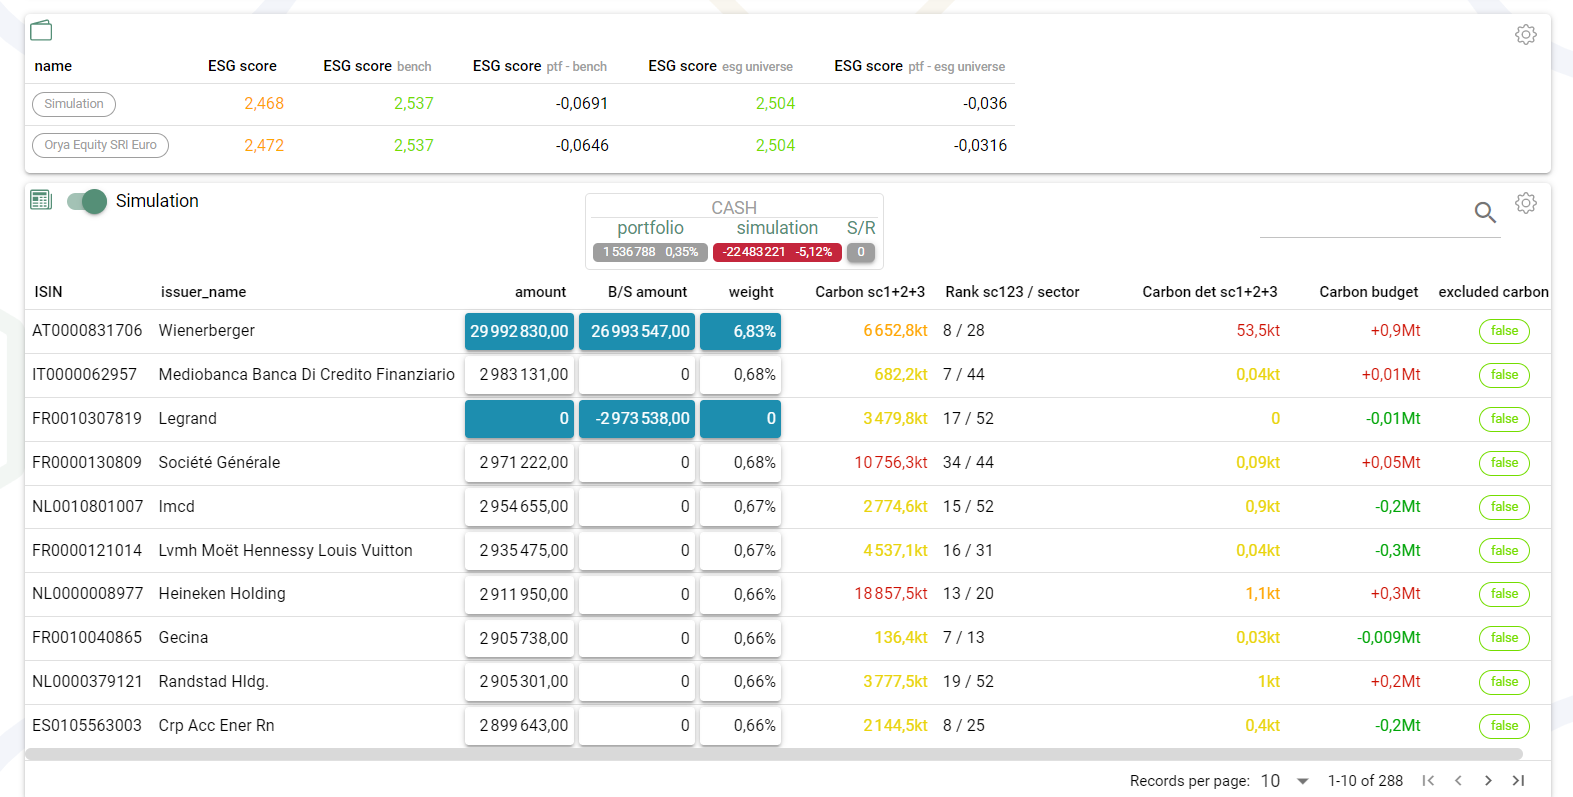Sort by B/S amount column header
Image resolution: width=1573 pixels, height=797 pixels.
point(647,292)
